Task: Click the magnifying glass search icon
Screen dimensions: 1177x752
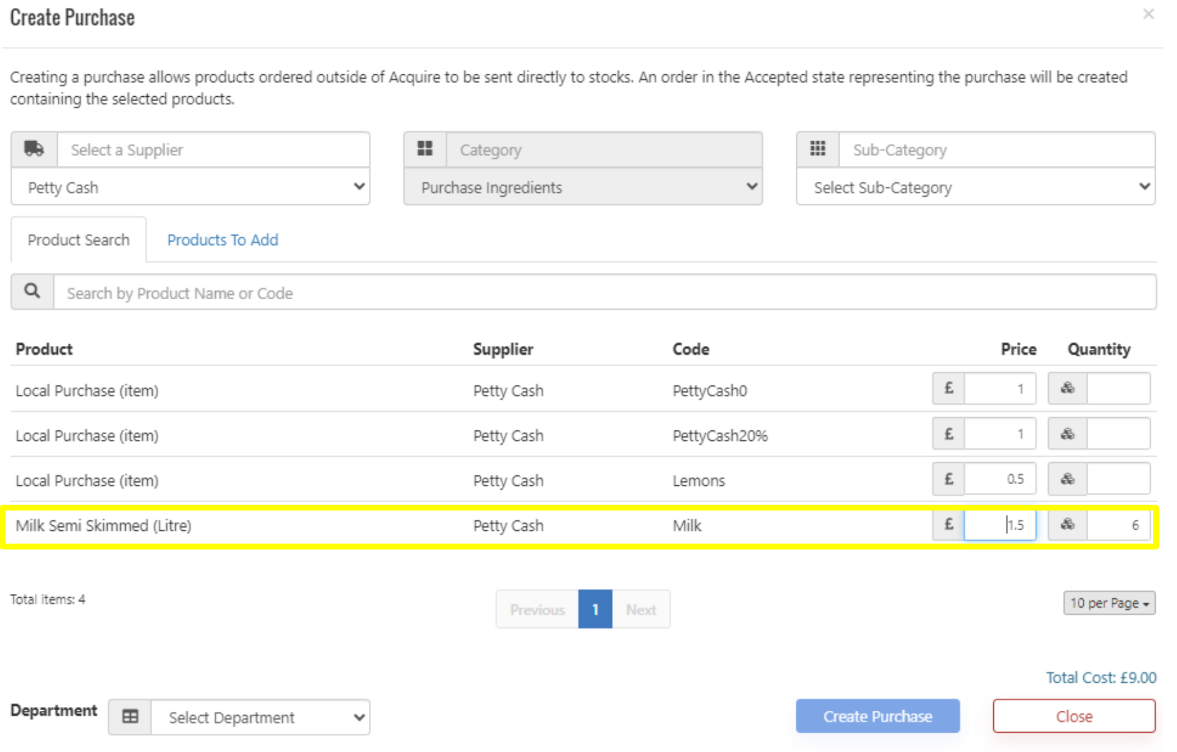Action: coord(32,292)
